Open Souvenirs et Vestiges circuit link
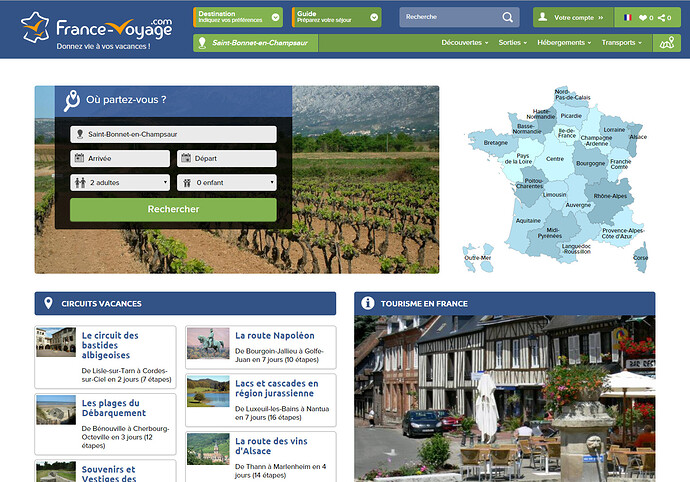 [109, 473]
